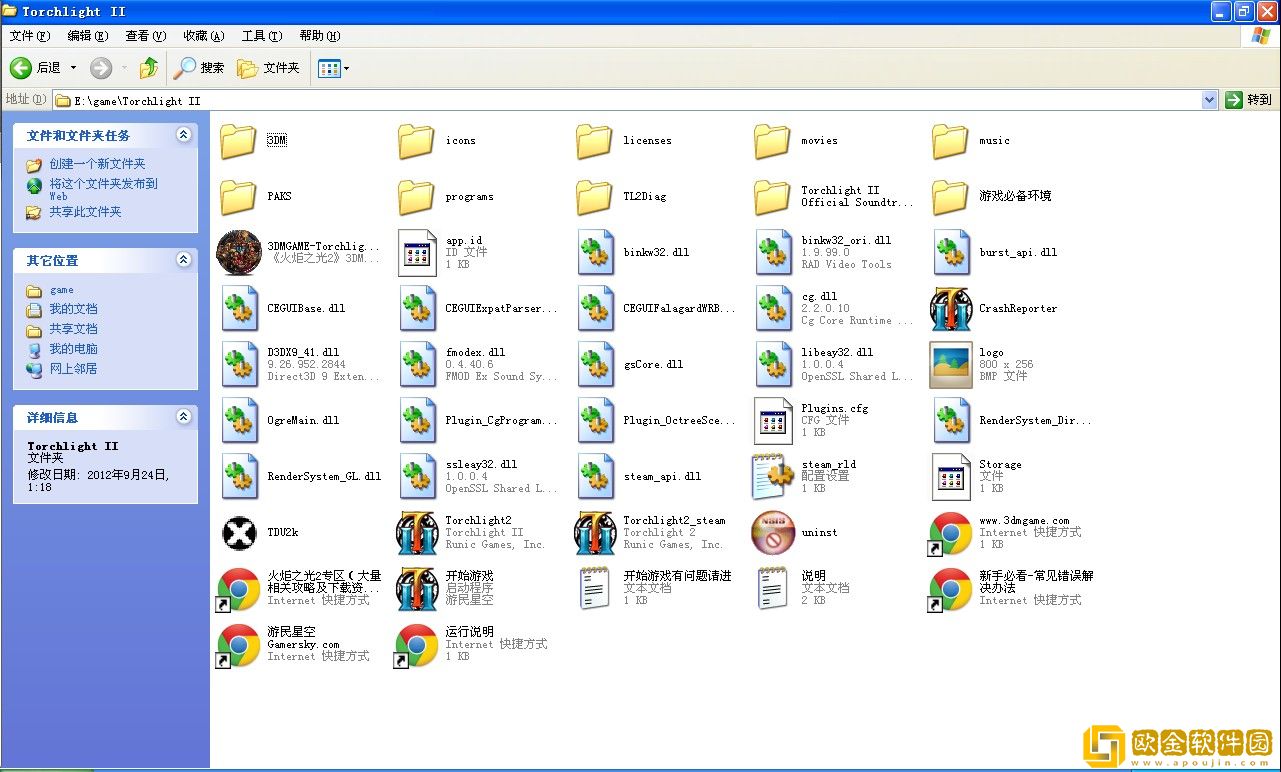Select the OgreMain.dll file name
Viewport: 1281px width, 772px height.
click(303, 421)
